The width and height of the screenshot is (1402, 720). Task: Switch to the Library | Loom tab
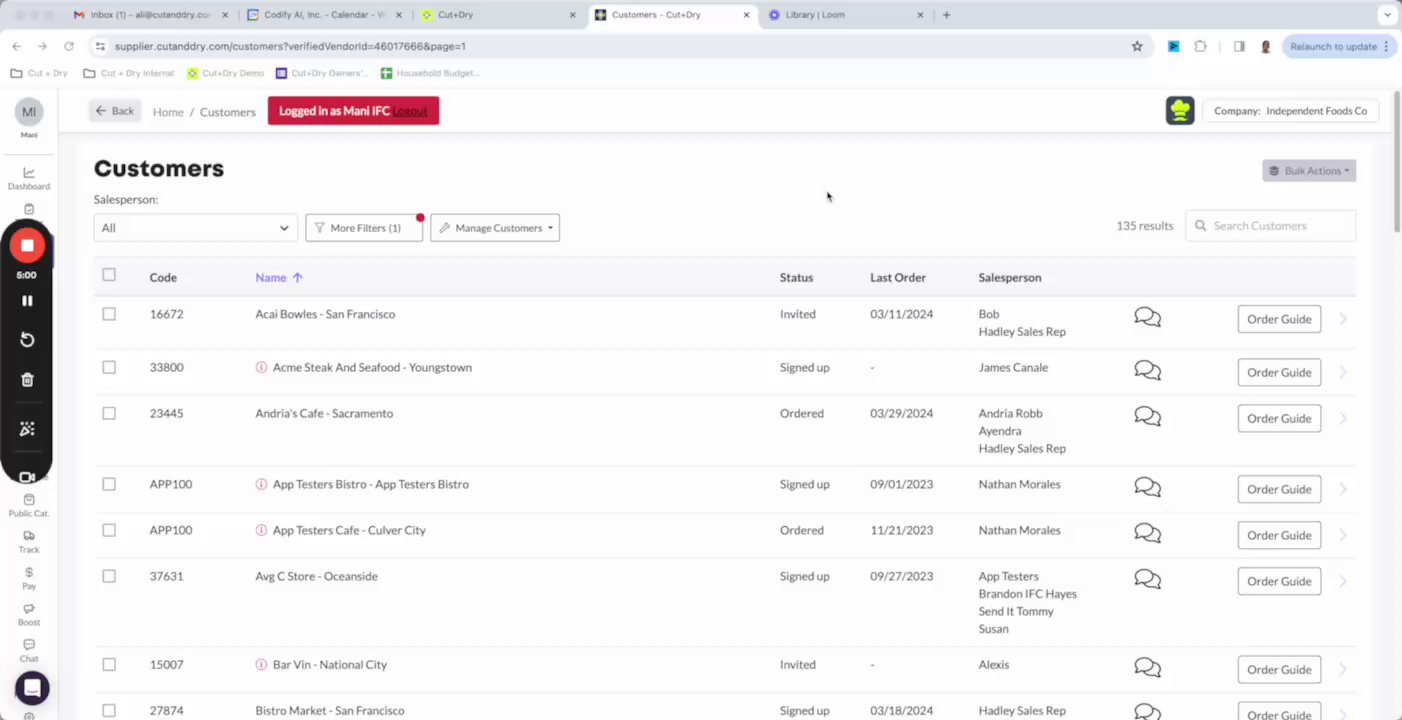coord(846,15)
